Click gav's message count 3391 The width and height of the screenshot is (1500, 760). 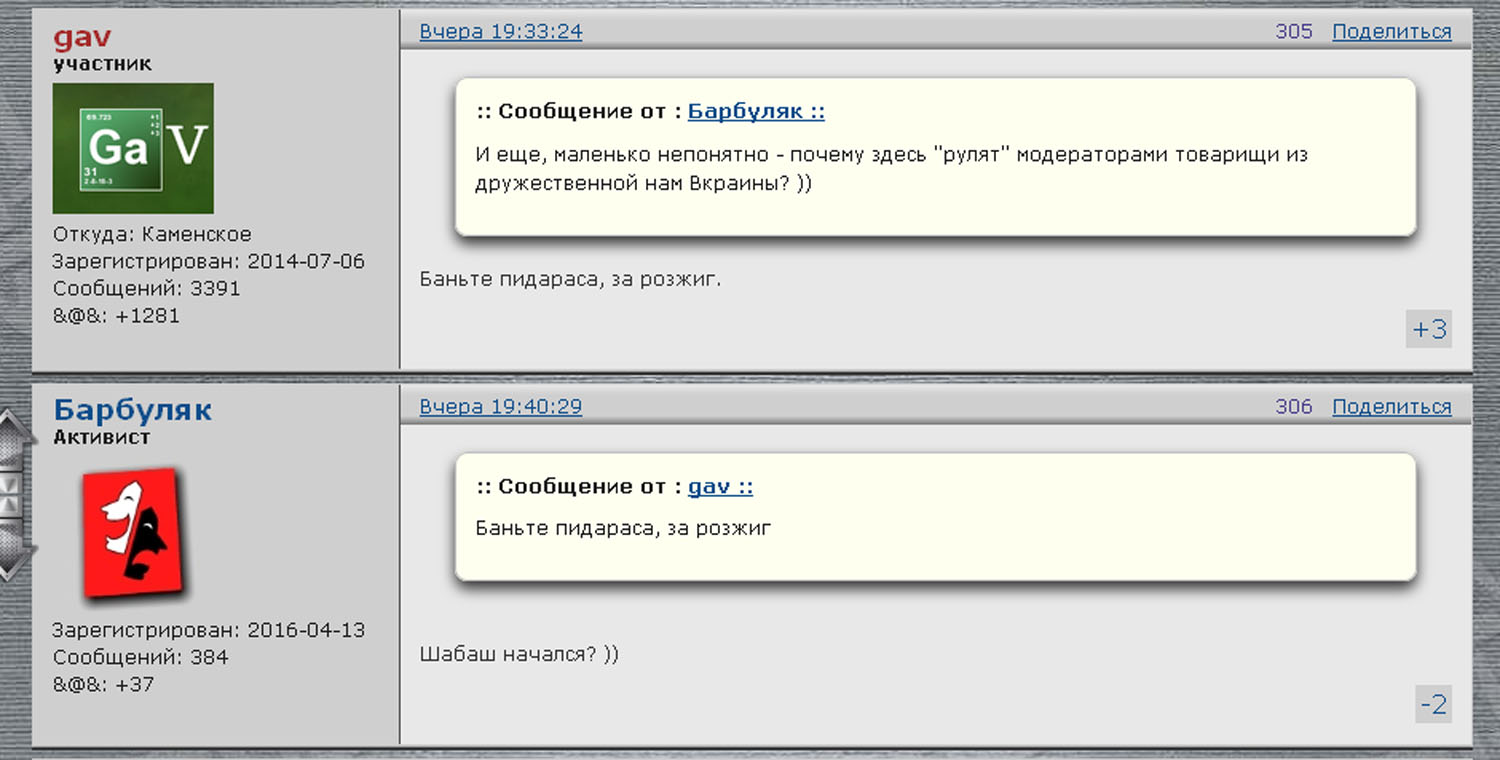[x=214, y=289]
